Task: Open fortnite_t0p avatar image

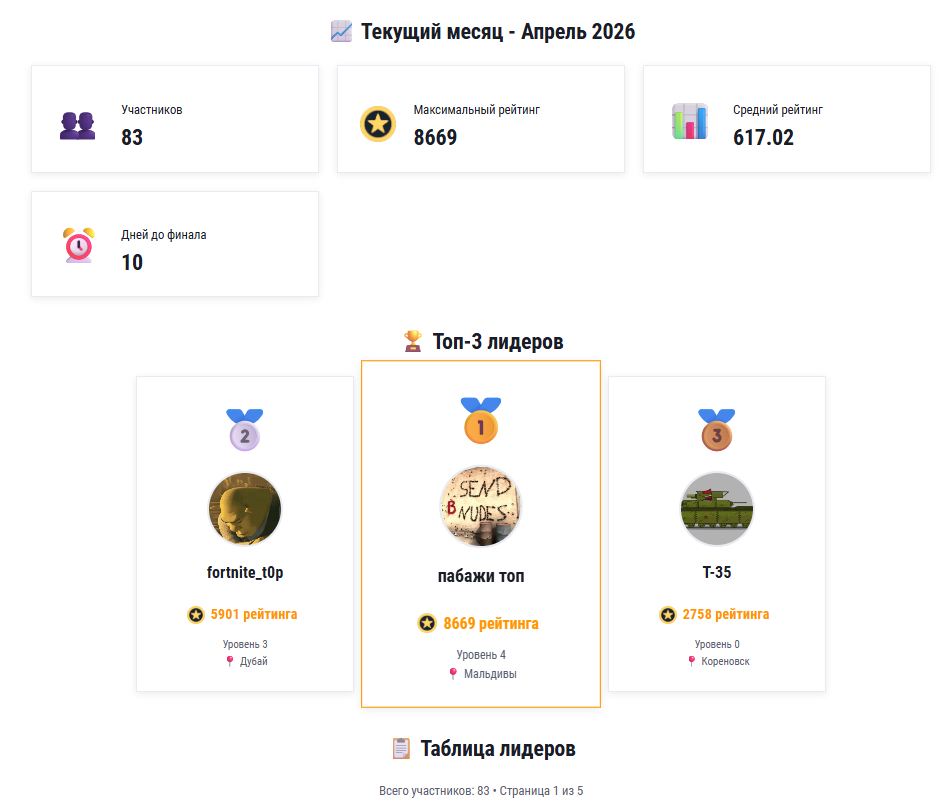Action: click(x=245, y=509)
